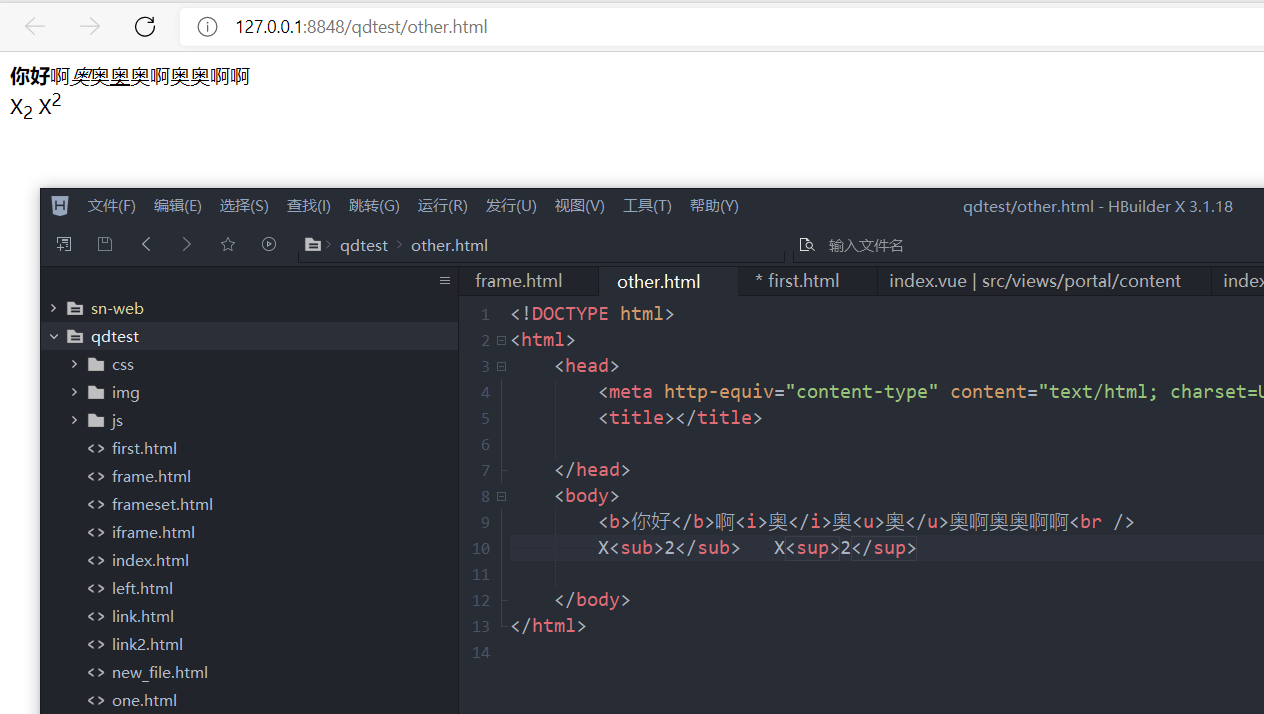Click the img folder icon
This screenshot has width=1264, height=714.
[x=96, y=392]
